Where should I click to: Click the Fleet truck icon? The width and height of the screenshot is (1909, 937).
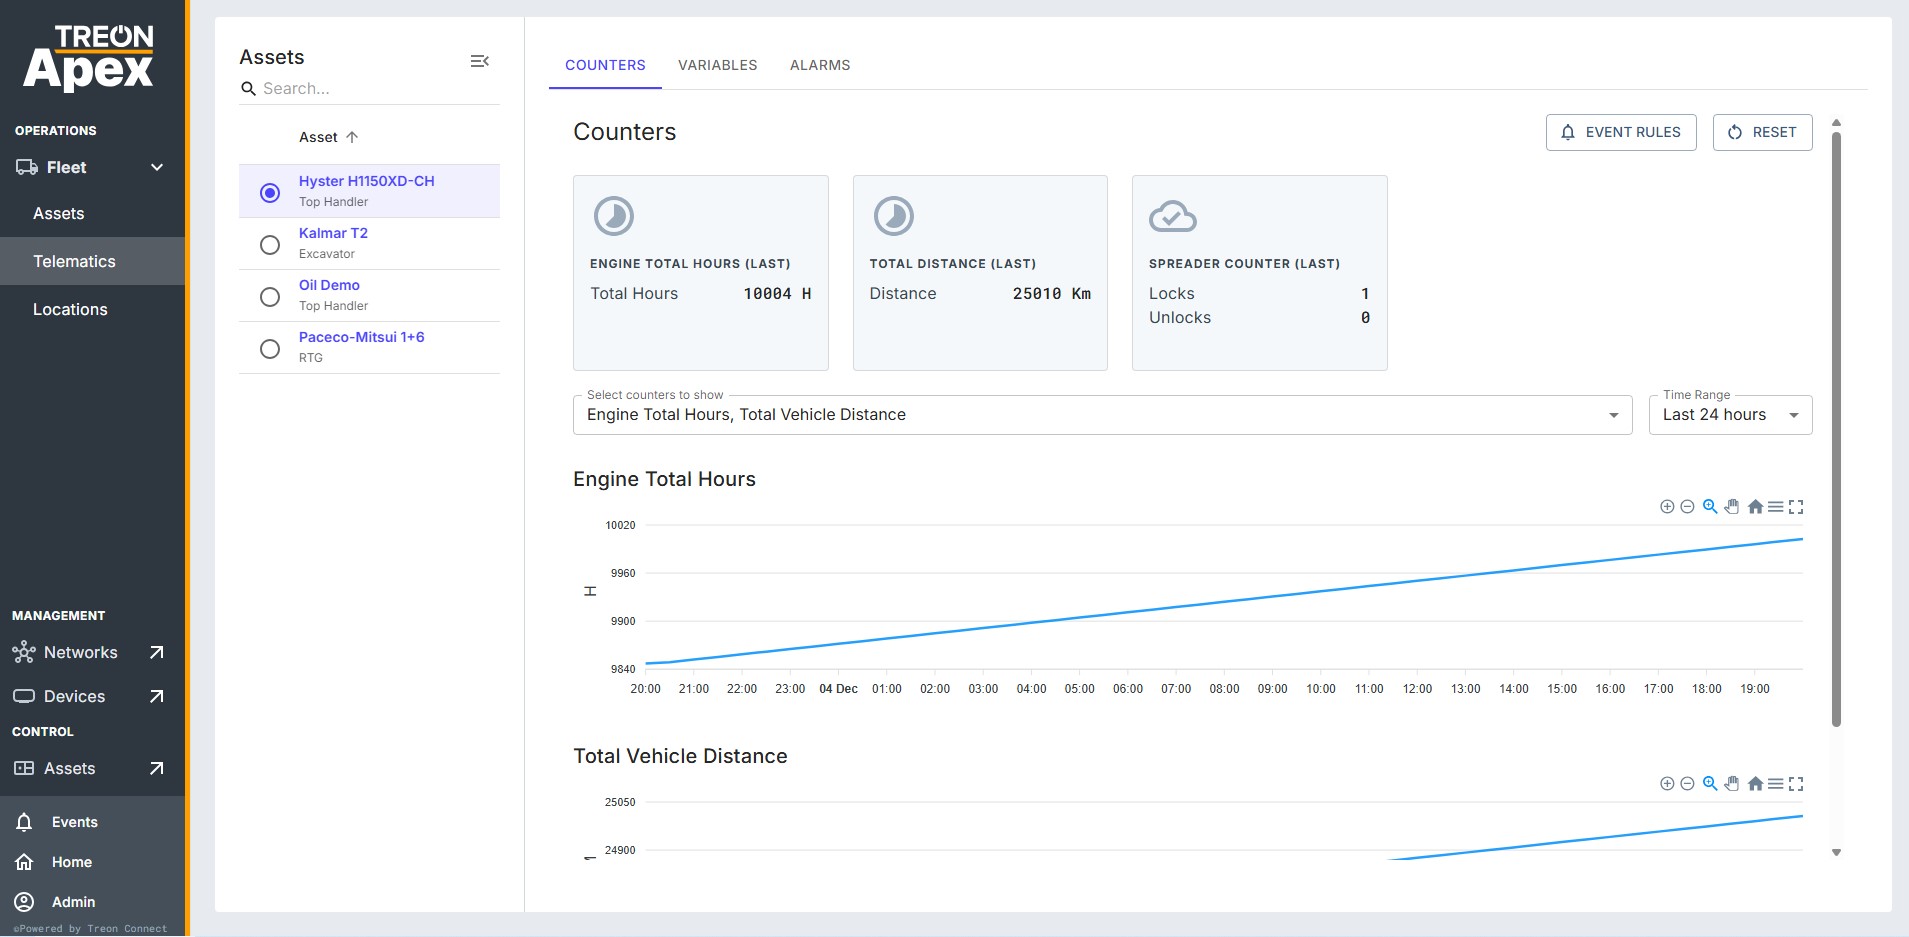click(26, 167)
